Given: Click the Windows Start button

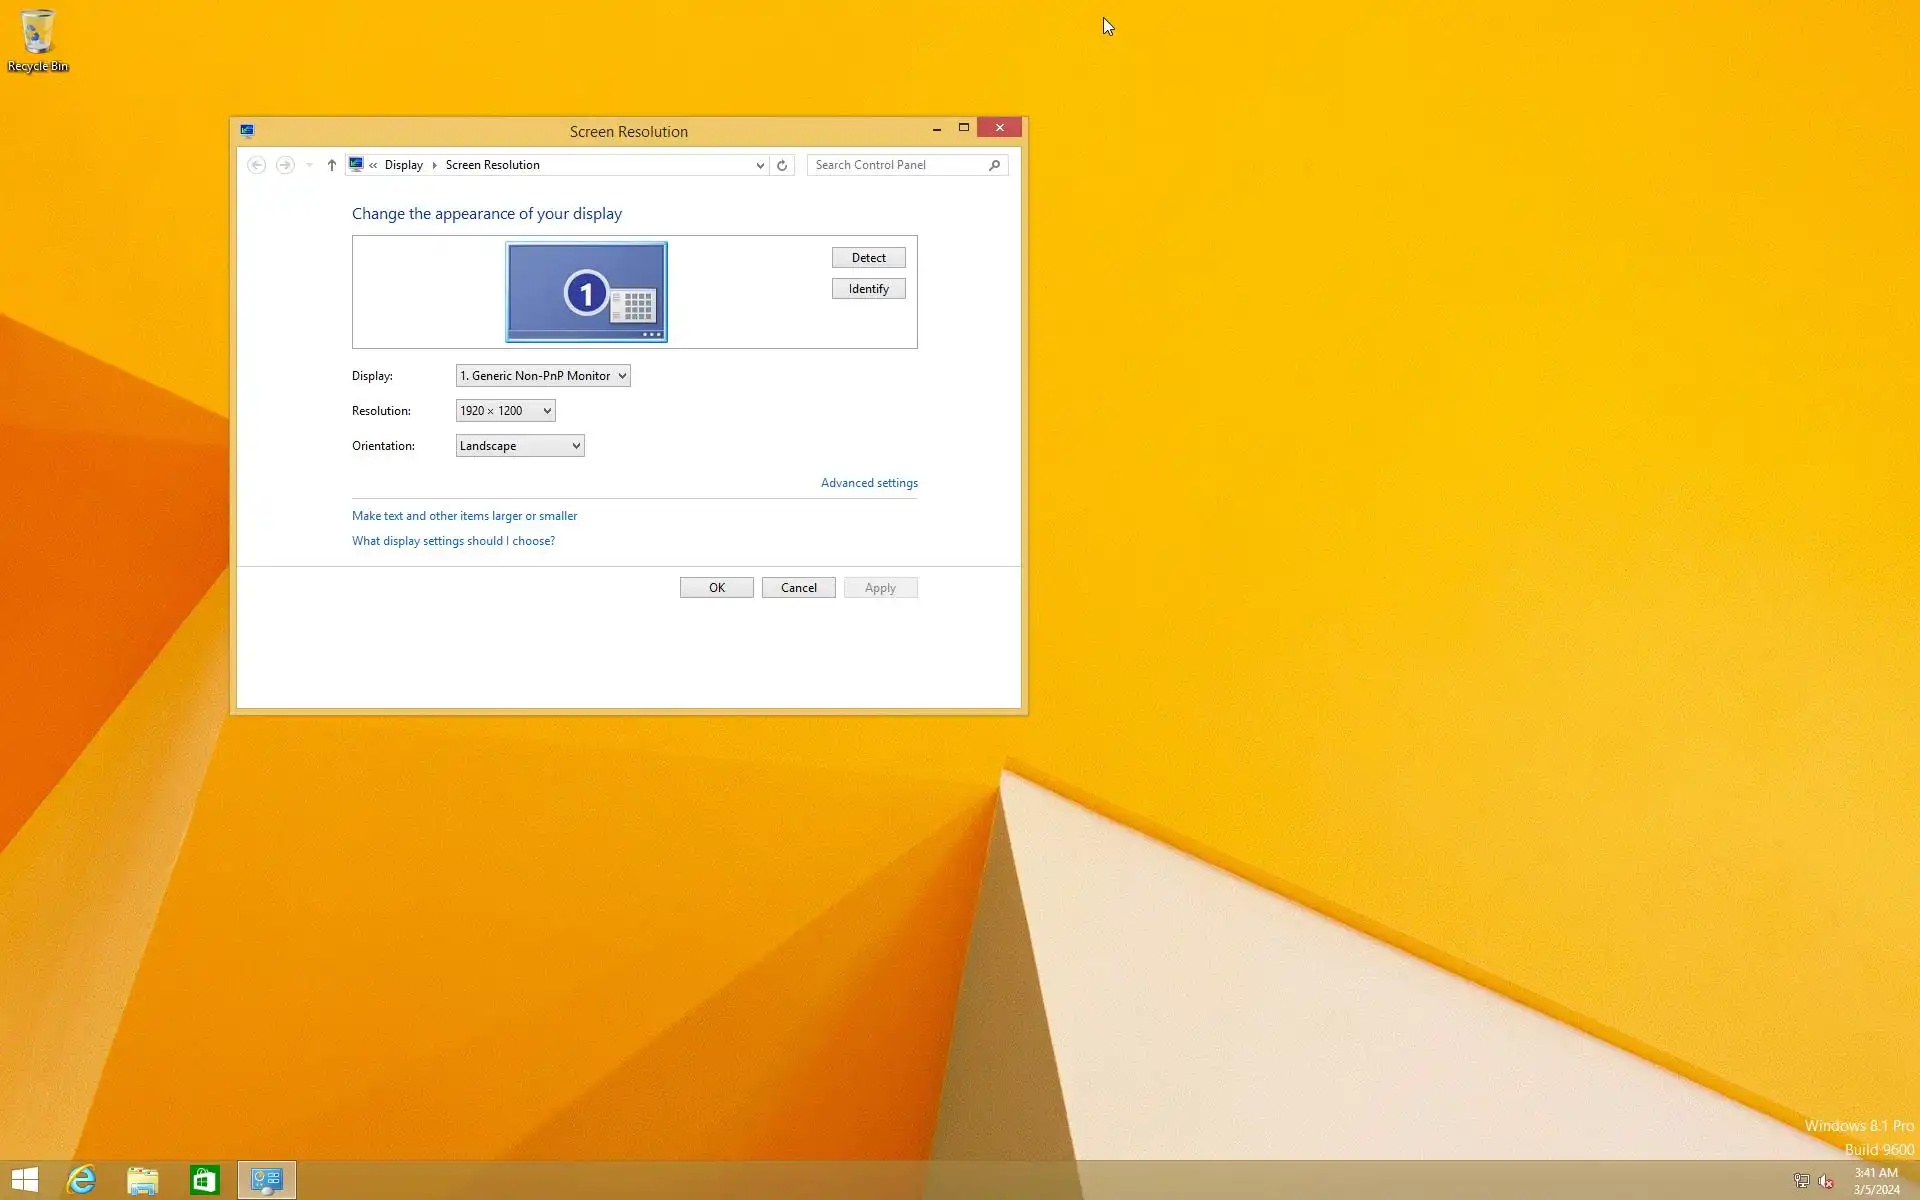Looking at the screenshot, I should point(25,1180).
